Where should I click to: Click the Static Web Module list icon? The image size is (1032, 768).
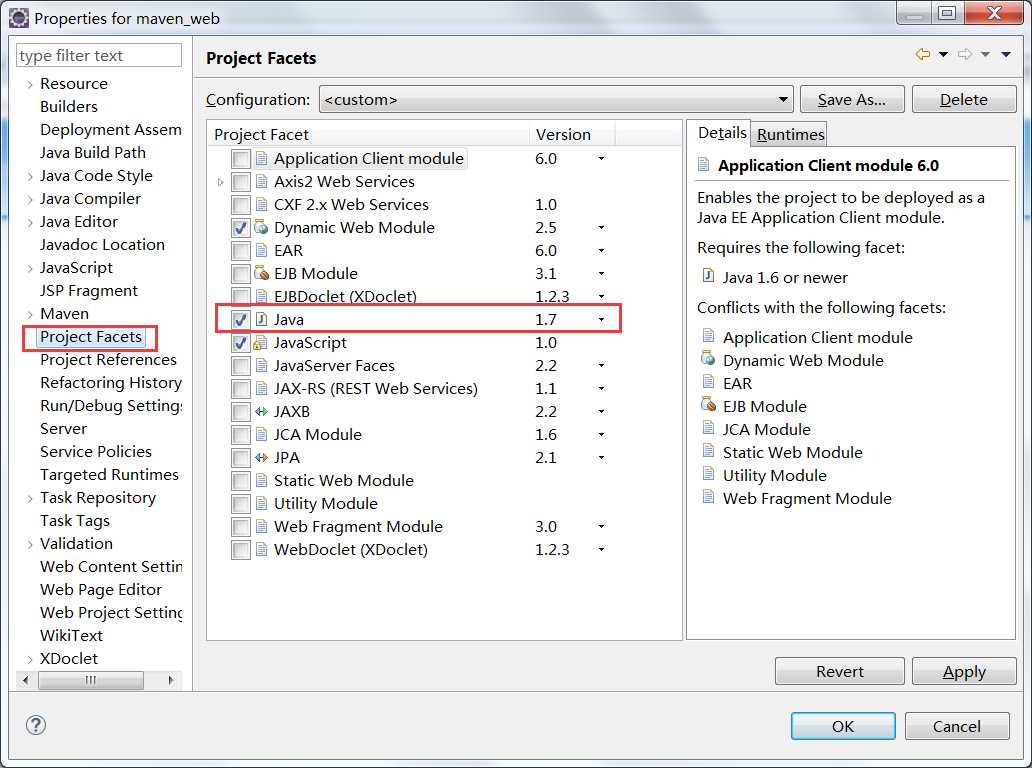pos(261,481)
